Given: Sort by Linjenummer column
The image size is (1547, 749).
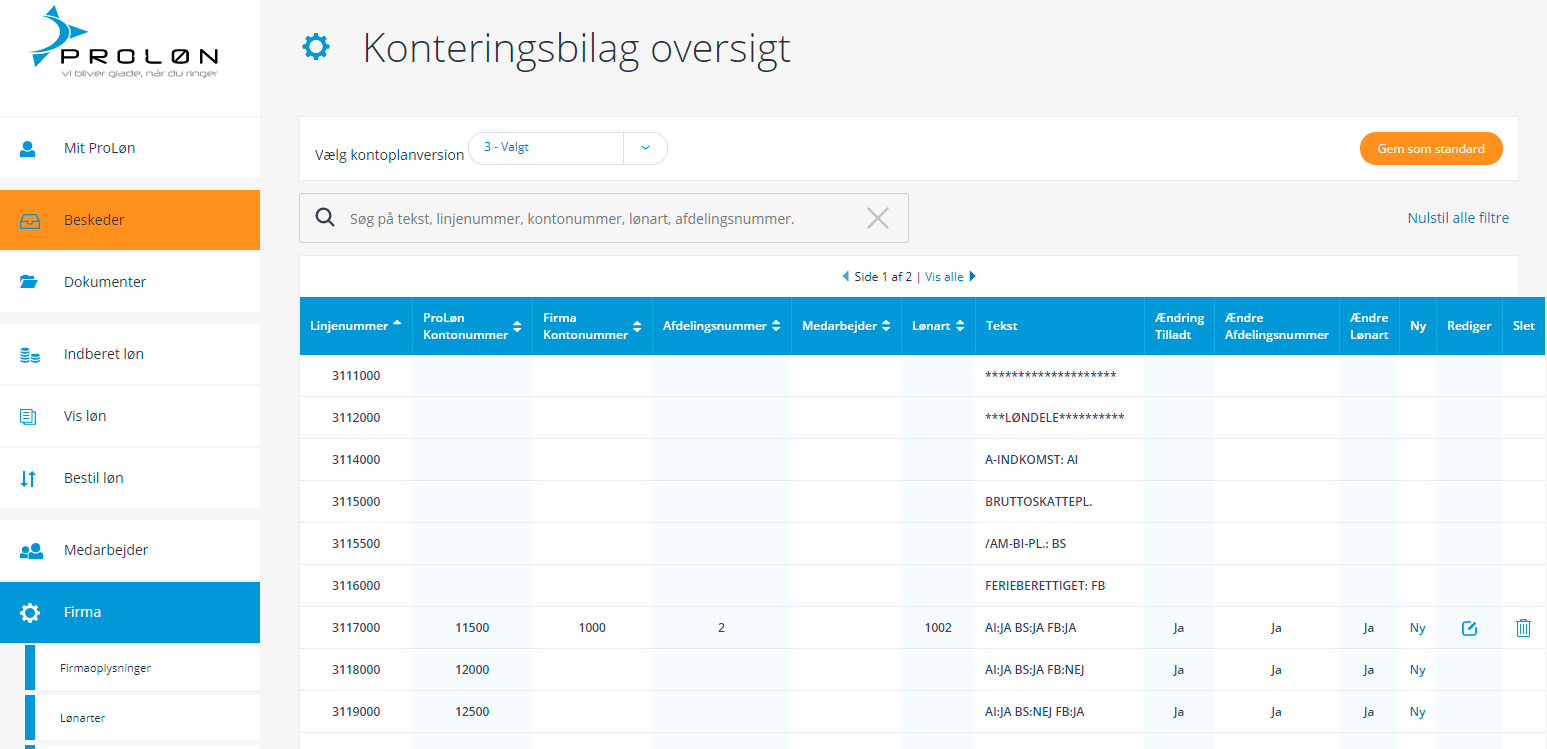Looking at the screenshot, I should pos(356,325).
